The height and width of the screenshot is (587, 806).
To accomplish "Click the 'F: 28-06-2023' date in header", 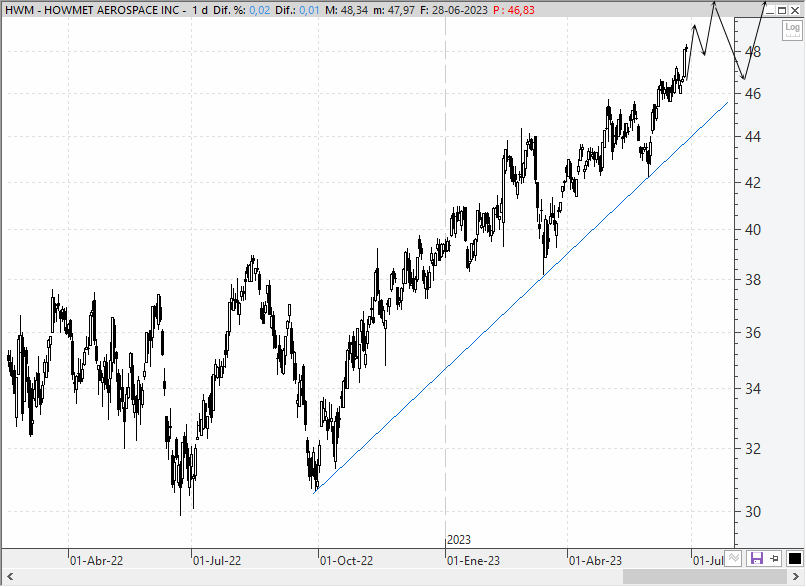I will coord(453,10).
